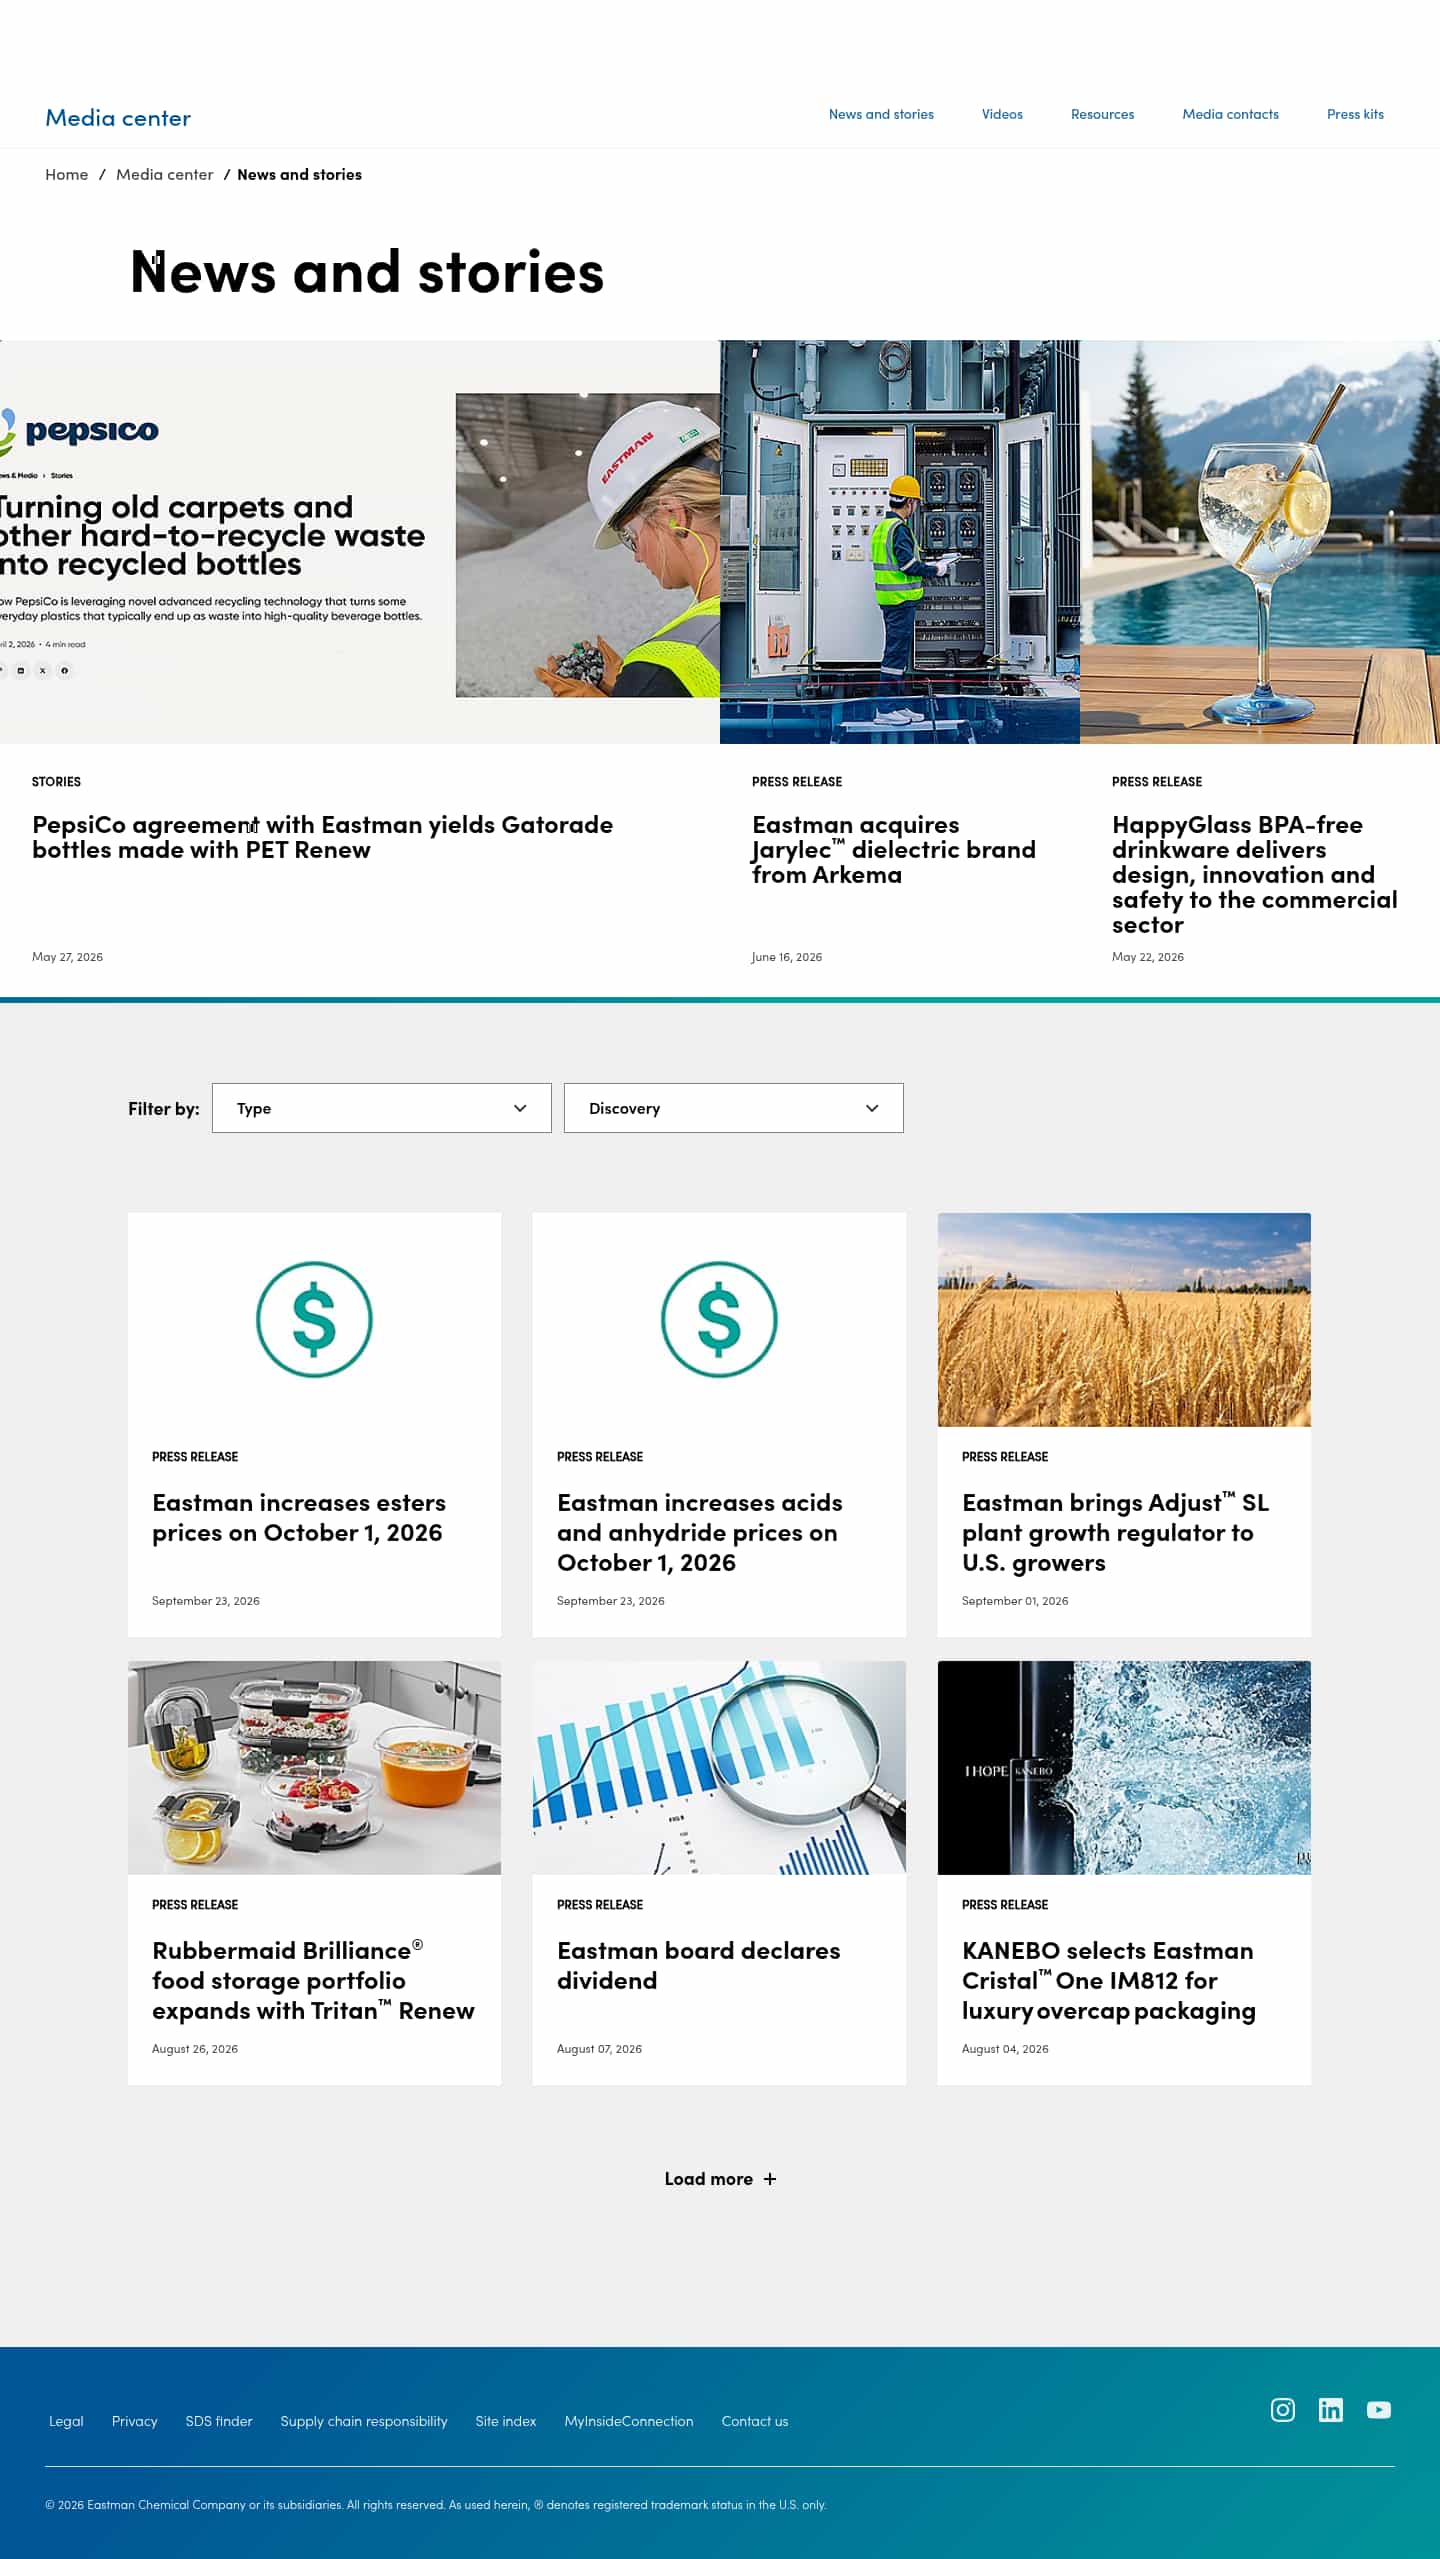The height and width of the screenshot is (2559, 1440).
Task: Click the cocktail glass by the pool image
Action: coord(1260,541)
